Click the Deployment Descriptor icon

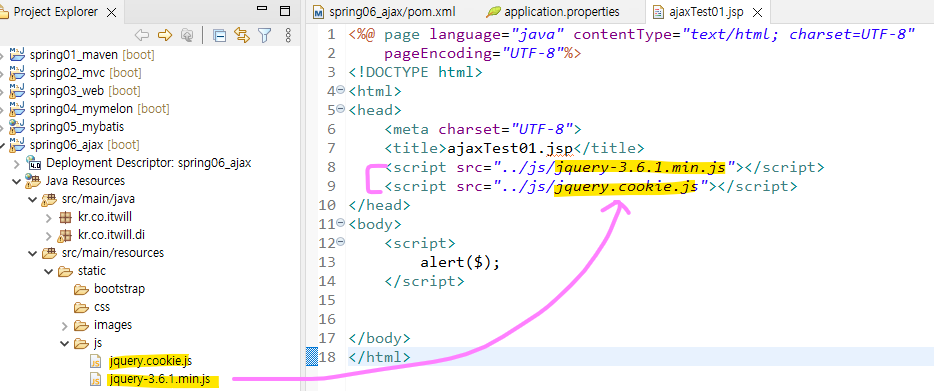click(33, 163)
